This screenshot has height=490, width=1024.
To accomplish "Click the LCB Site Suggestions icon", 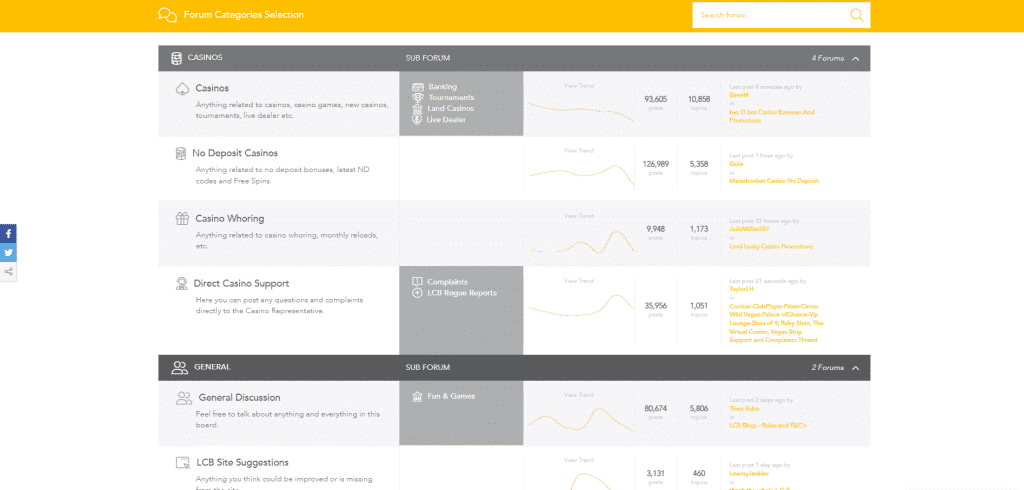I will (x=183, y=463).
